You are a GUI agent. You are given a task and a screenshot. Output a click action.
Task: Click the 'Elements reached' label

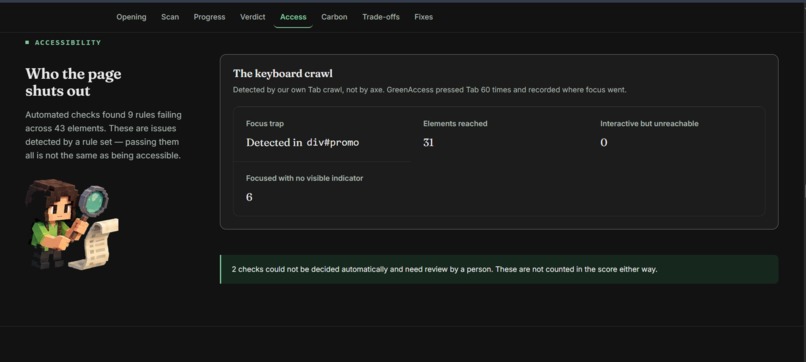(455, 123)
